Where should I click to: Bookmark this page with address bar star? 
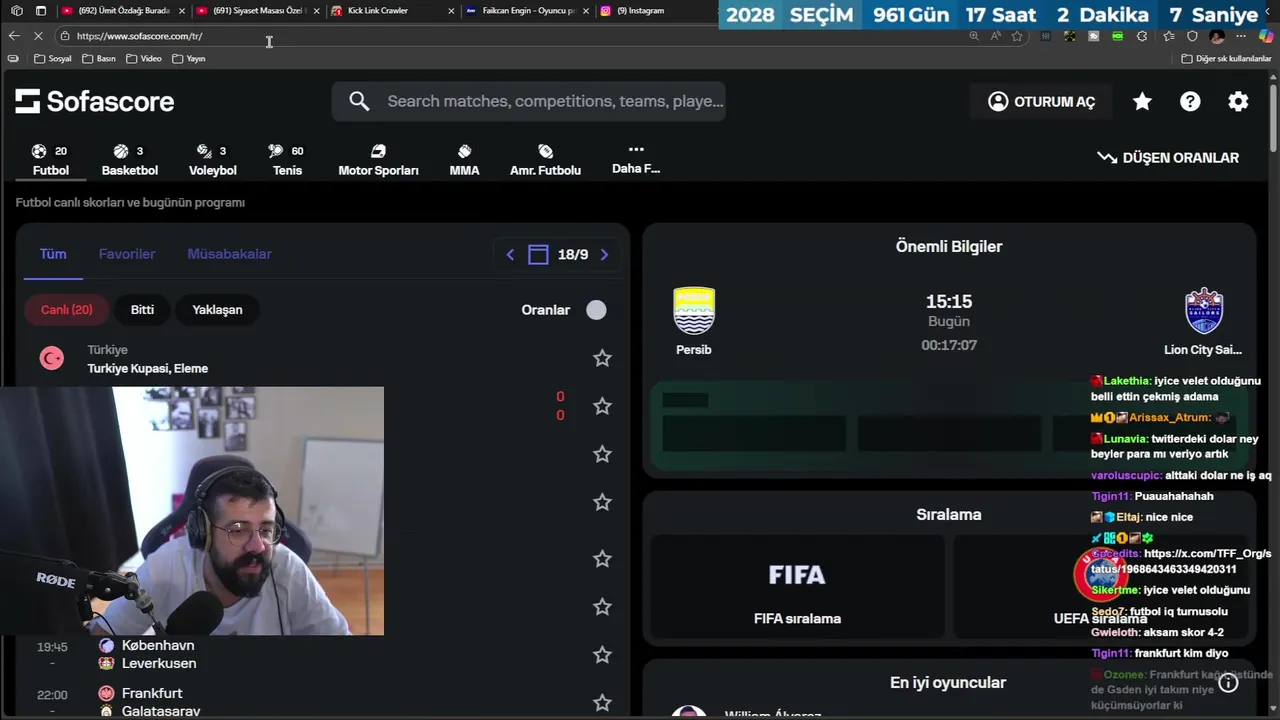click(x=1017, y=36)
